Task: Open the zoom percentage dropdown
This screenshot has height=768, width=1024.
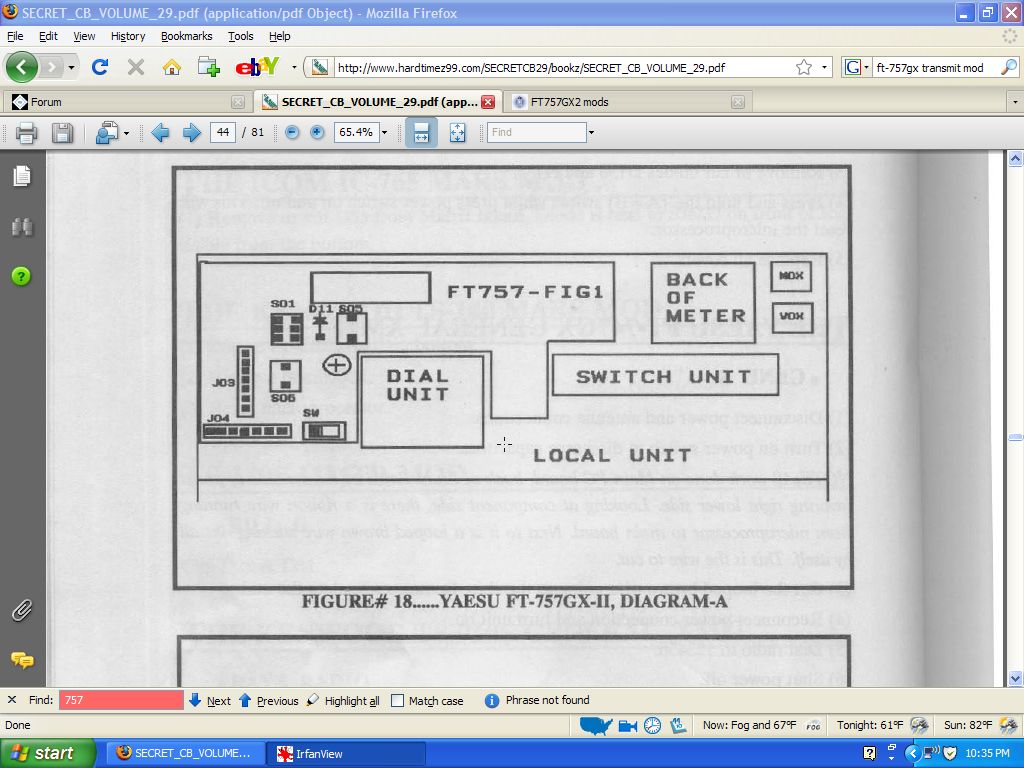Action: pos(384,133)
